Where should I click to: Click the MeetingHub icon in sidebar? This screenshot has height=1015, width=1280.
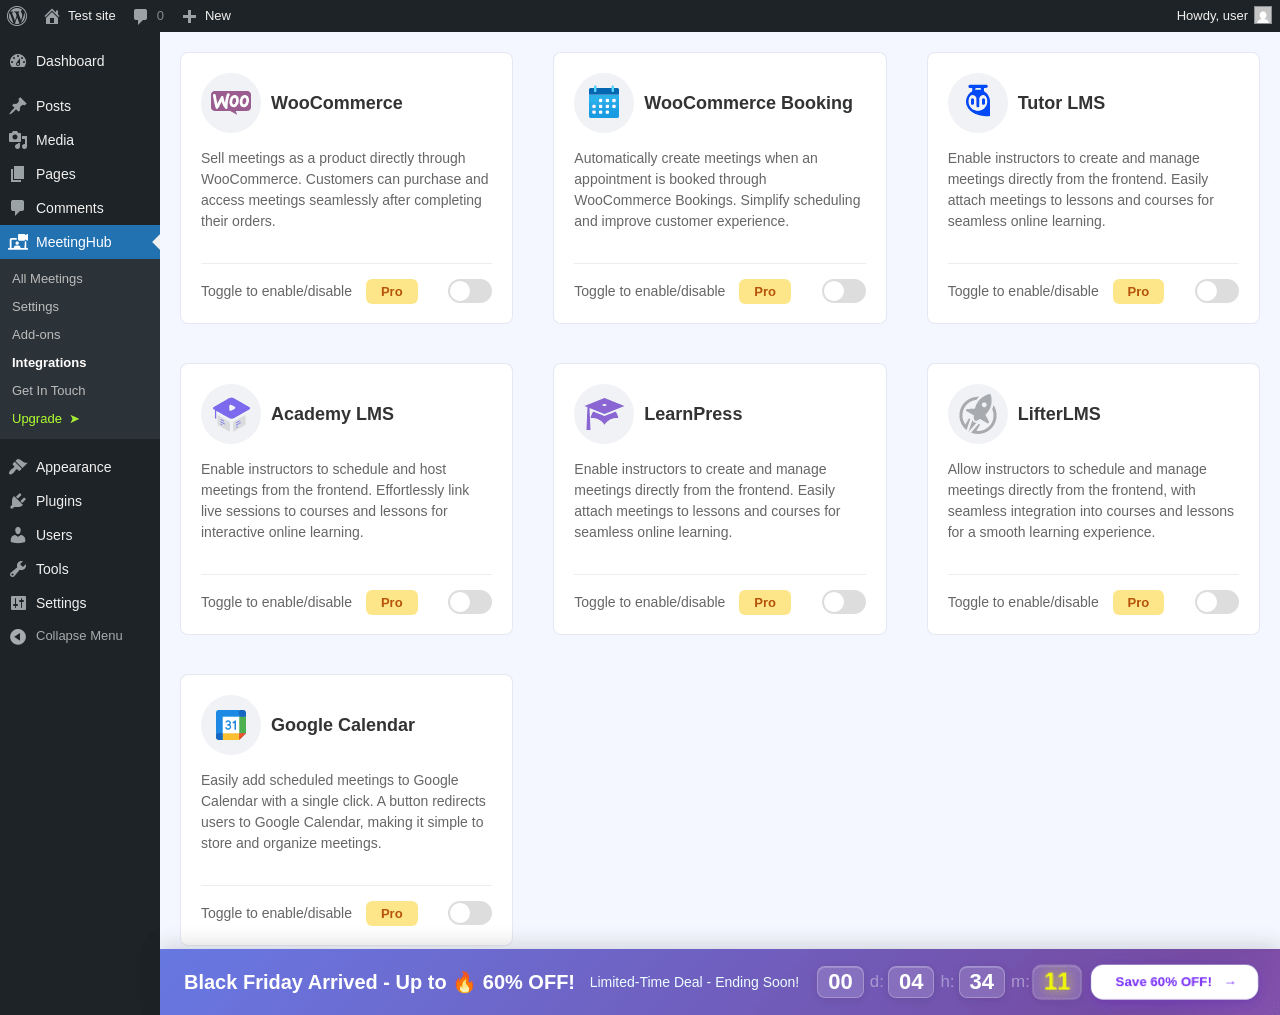(x=18, y=242)
